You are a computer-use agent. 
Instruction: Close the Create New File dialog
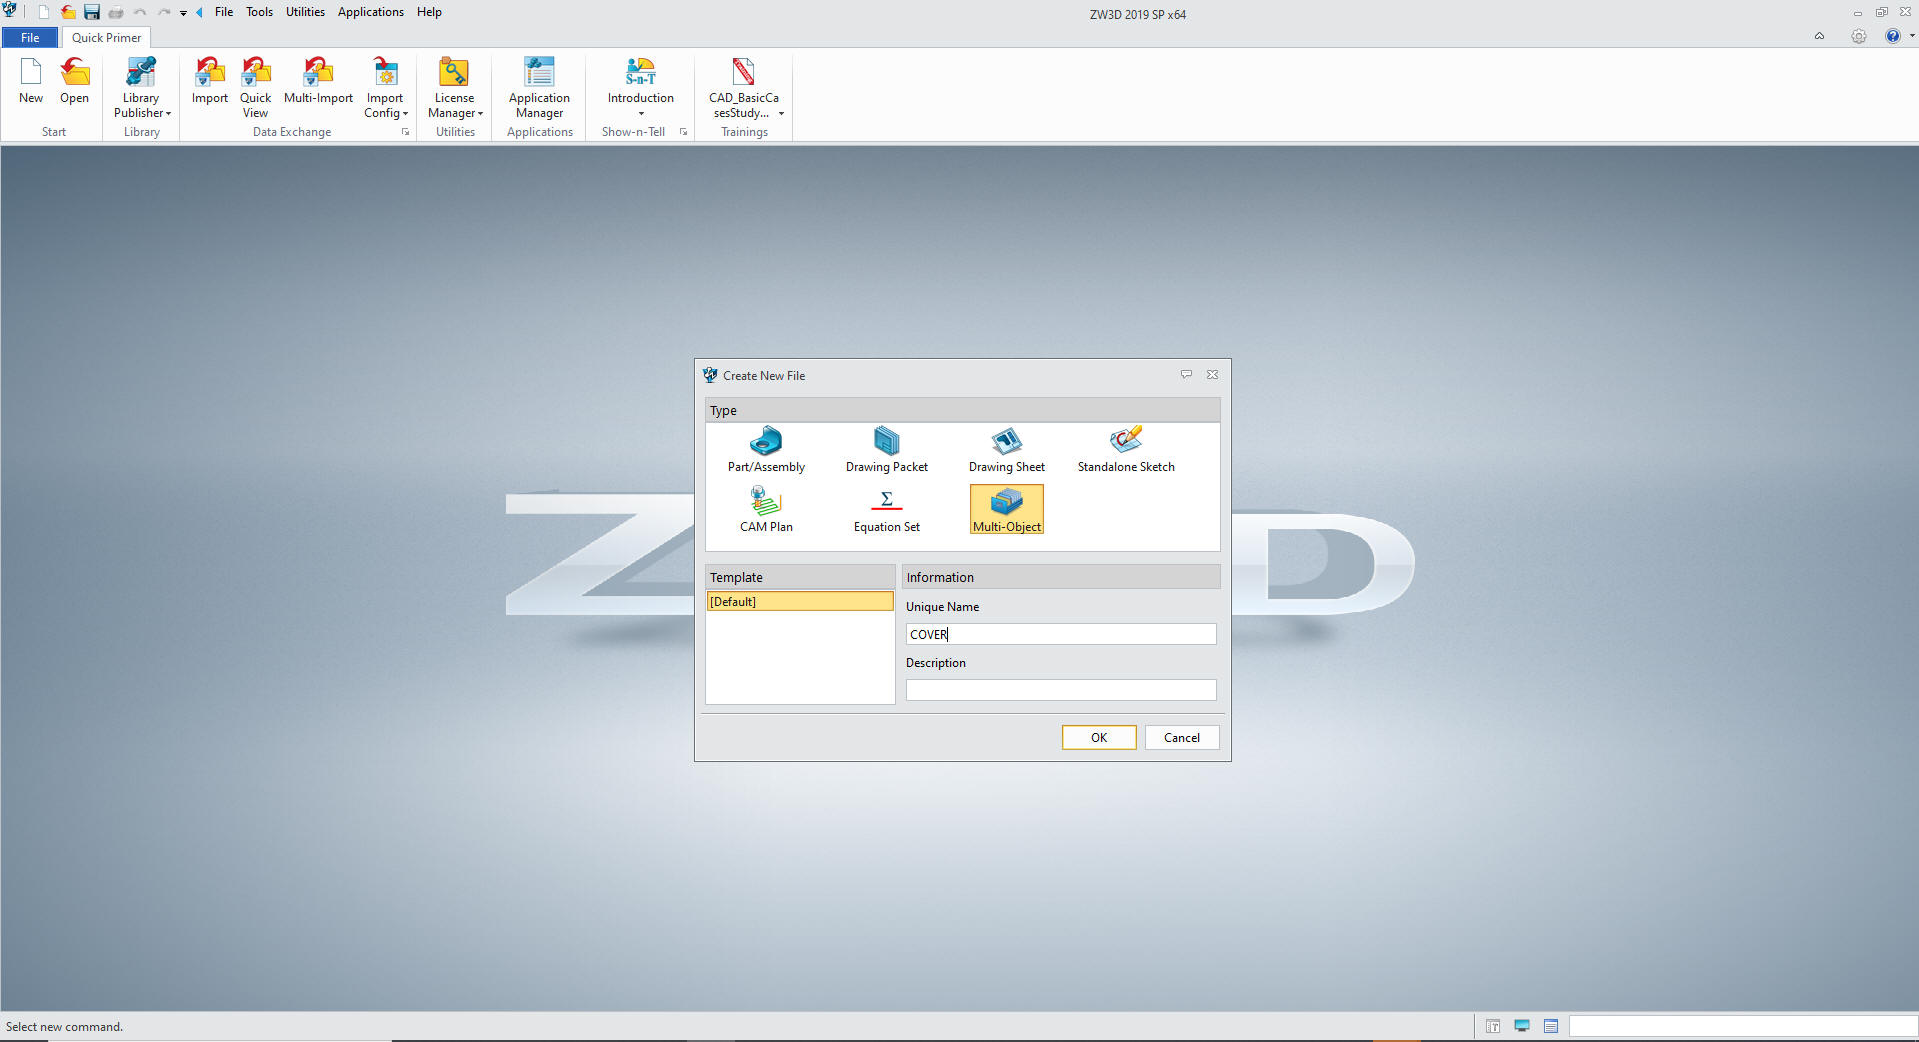pyautogui.click(x=1212, y=375)
